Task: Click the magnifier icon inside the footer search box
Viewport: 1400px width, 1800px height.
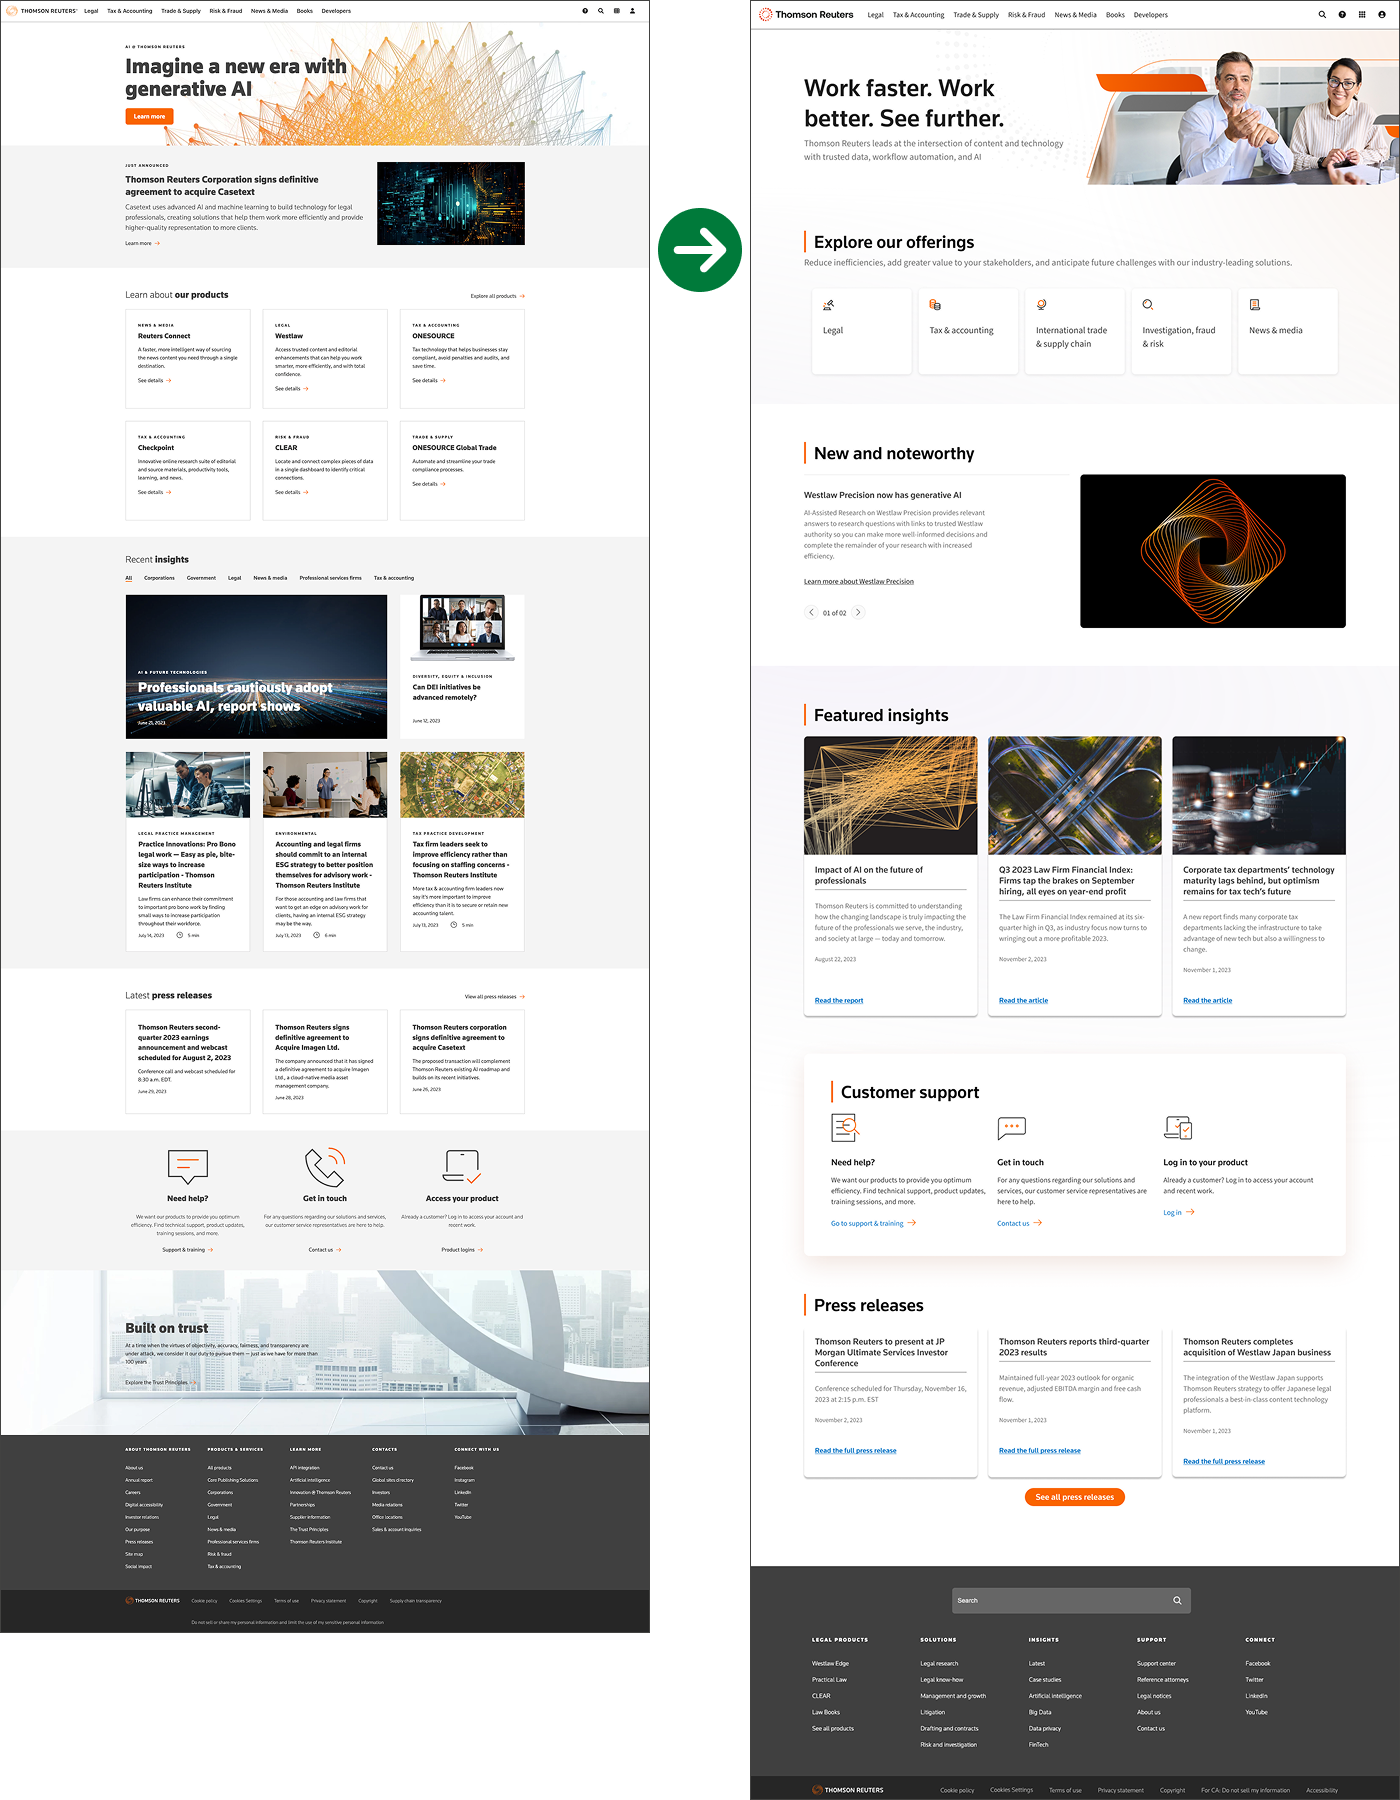Action: tap(1177, 1600)
